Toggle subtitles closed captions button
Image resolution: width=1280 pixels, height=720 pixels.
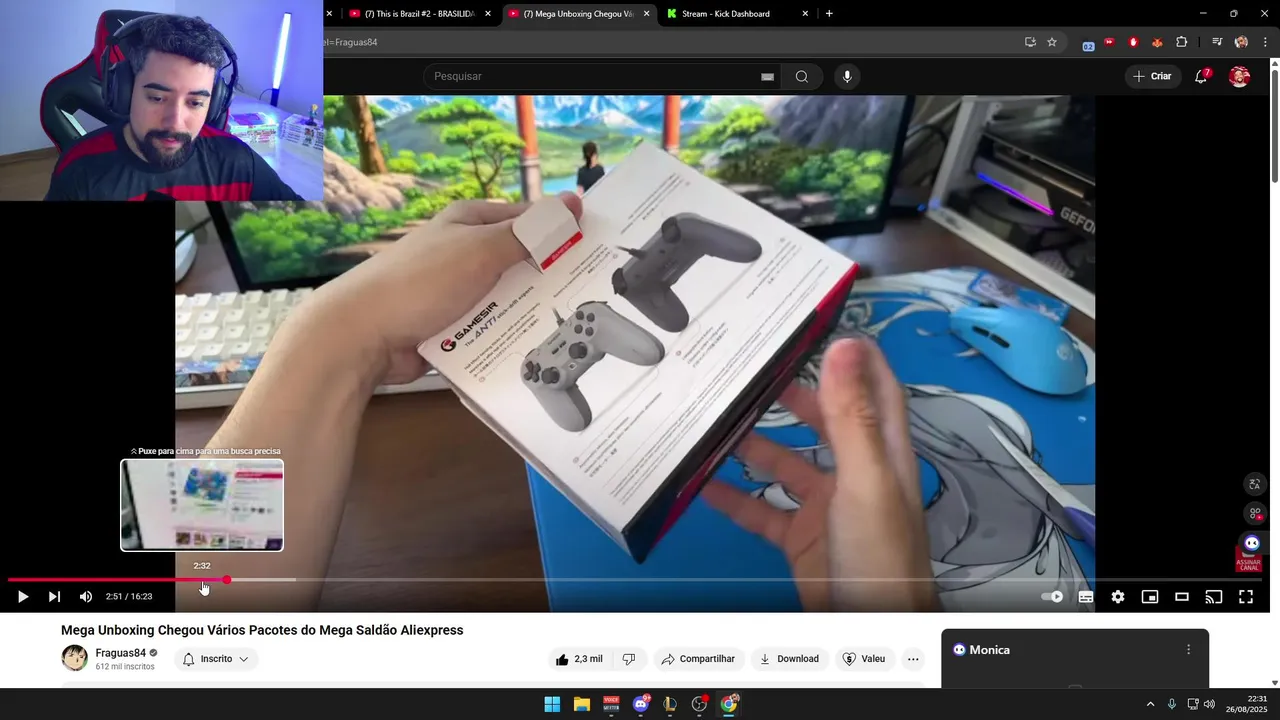(1086, 597)
